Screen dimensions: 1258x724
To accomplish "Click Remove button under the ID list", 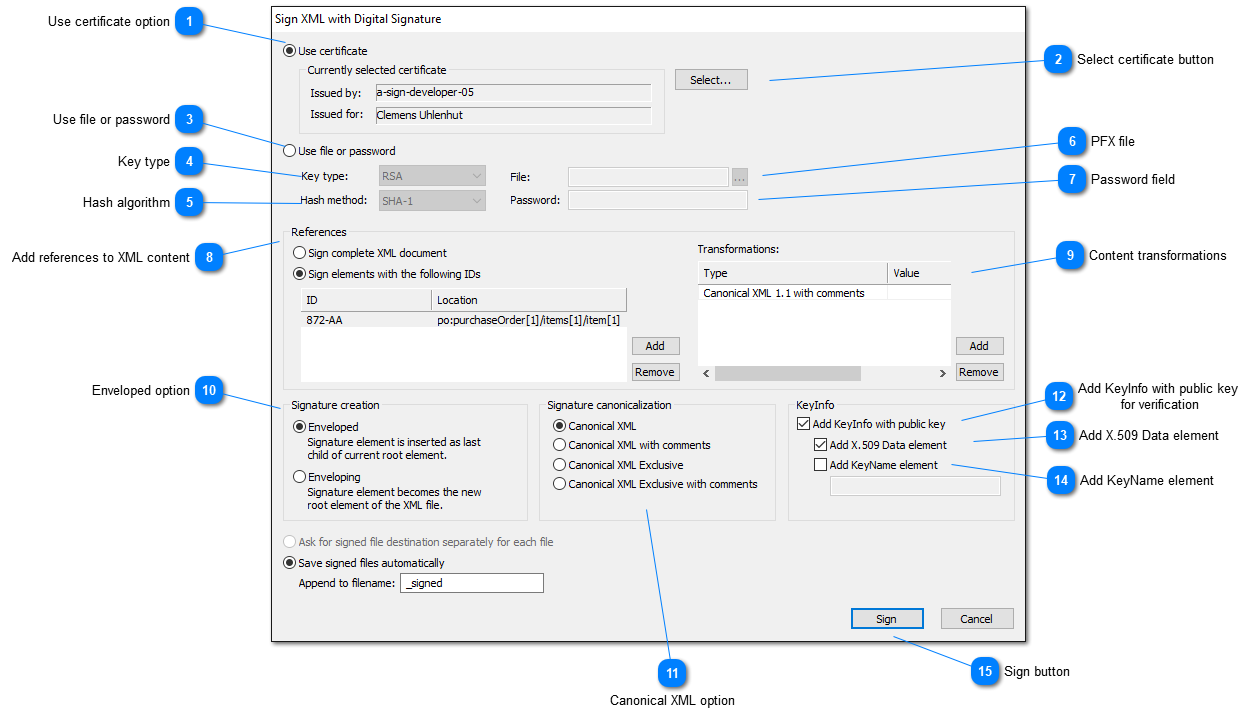I will pyautogui.click(x=655, y=372).
